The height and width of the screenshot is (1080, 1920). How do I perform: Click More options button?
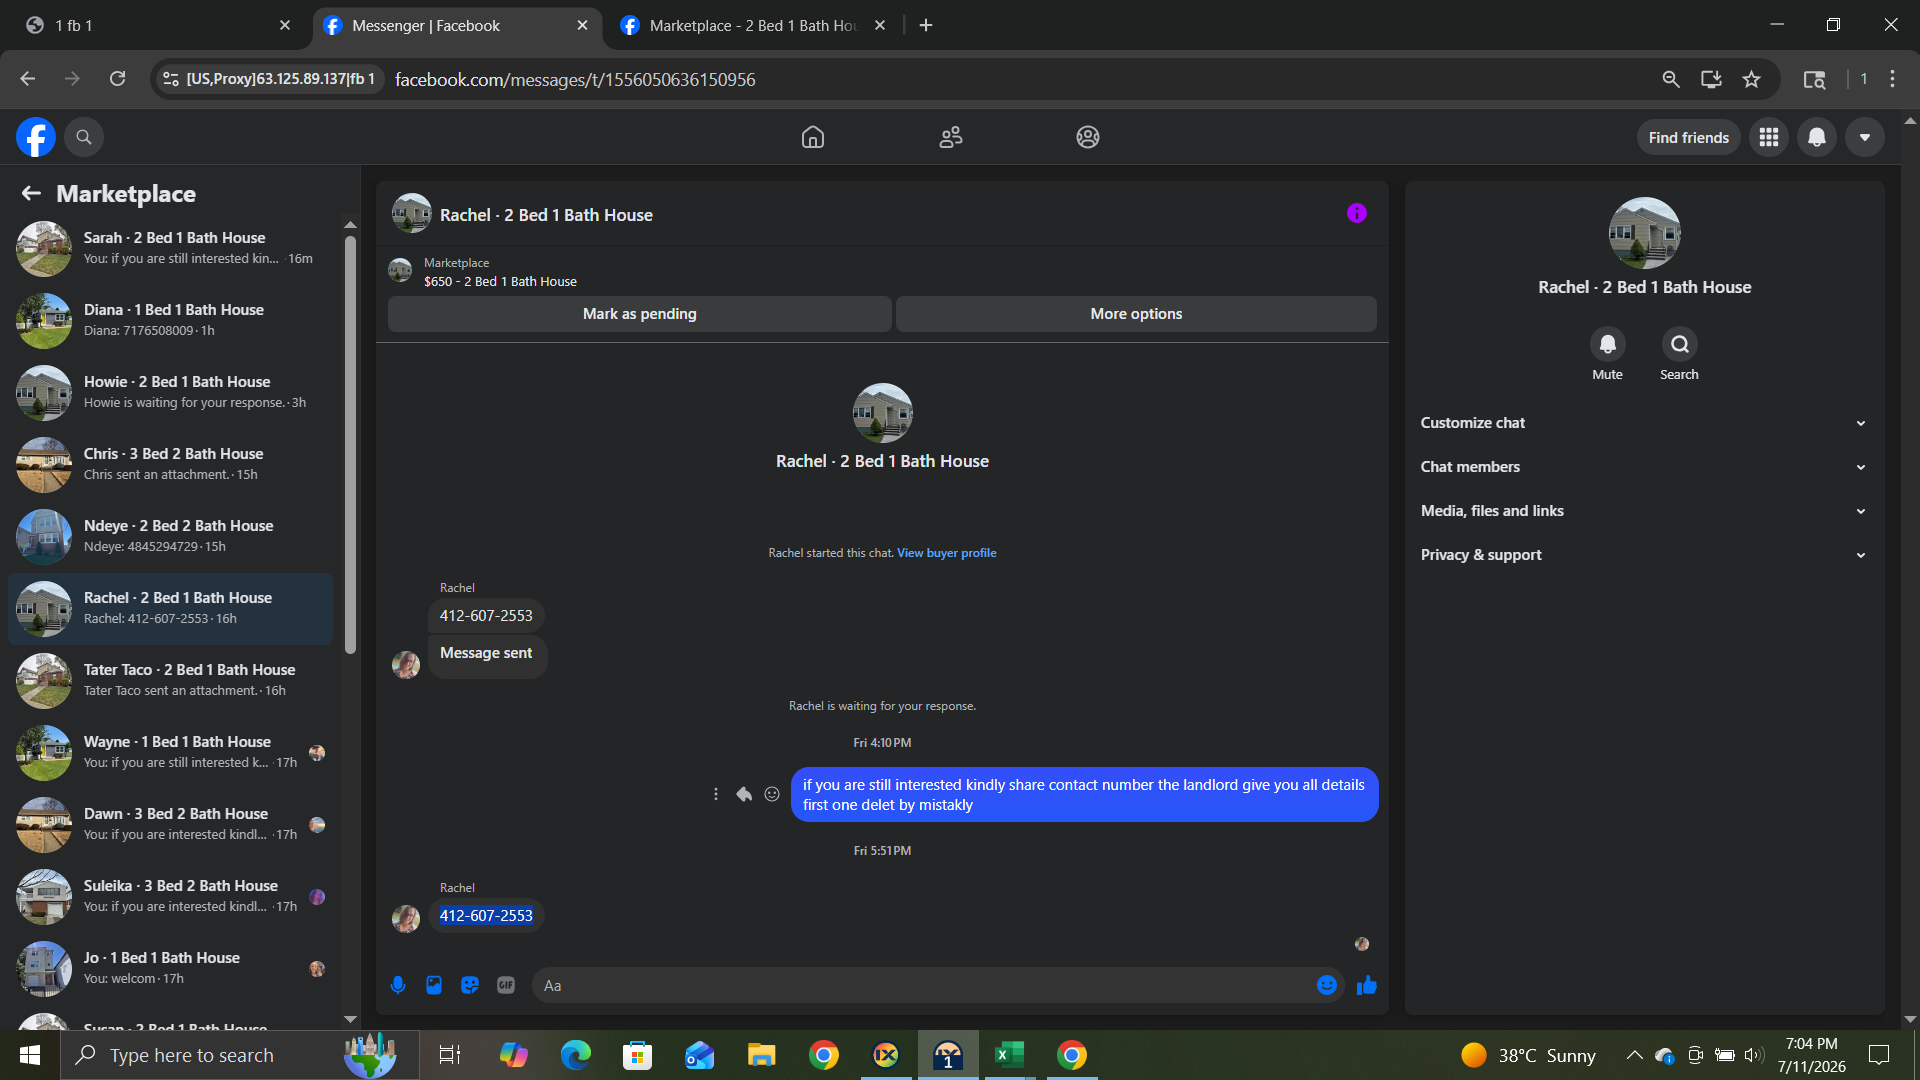click(x=1136, y=314)
